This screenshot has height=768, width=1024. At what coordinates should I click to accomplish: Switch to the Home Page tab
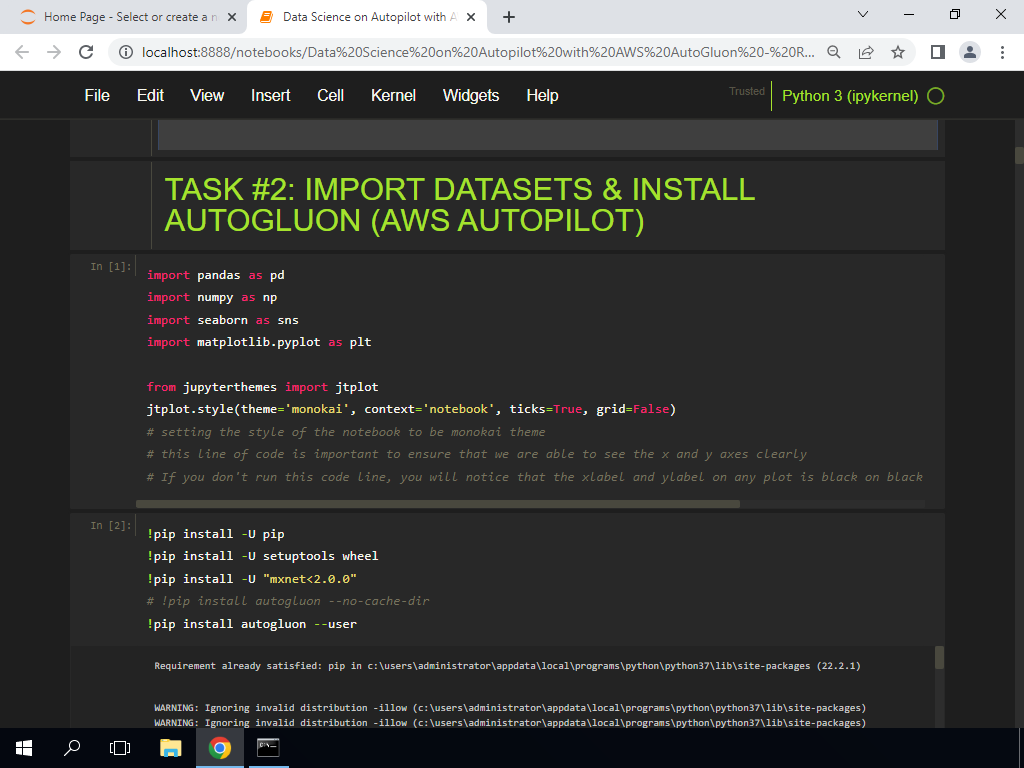tap(120, 17)
